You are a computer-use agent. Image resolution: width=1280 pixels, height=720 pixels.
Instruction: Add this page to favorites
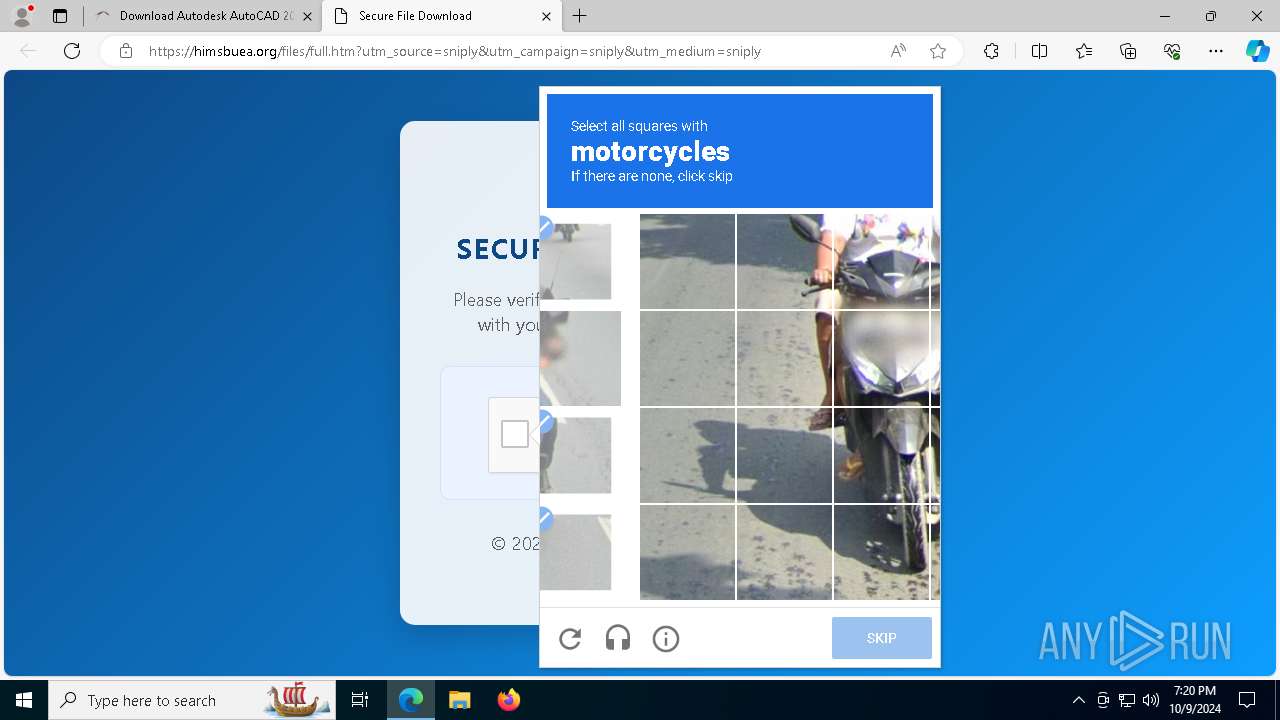(938, 51)
